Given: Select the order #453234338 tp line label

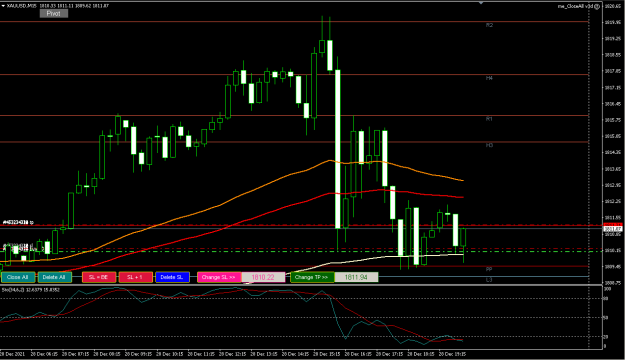Looking at the screenshot, I should 18,222.
